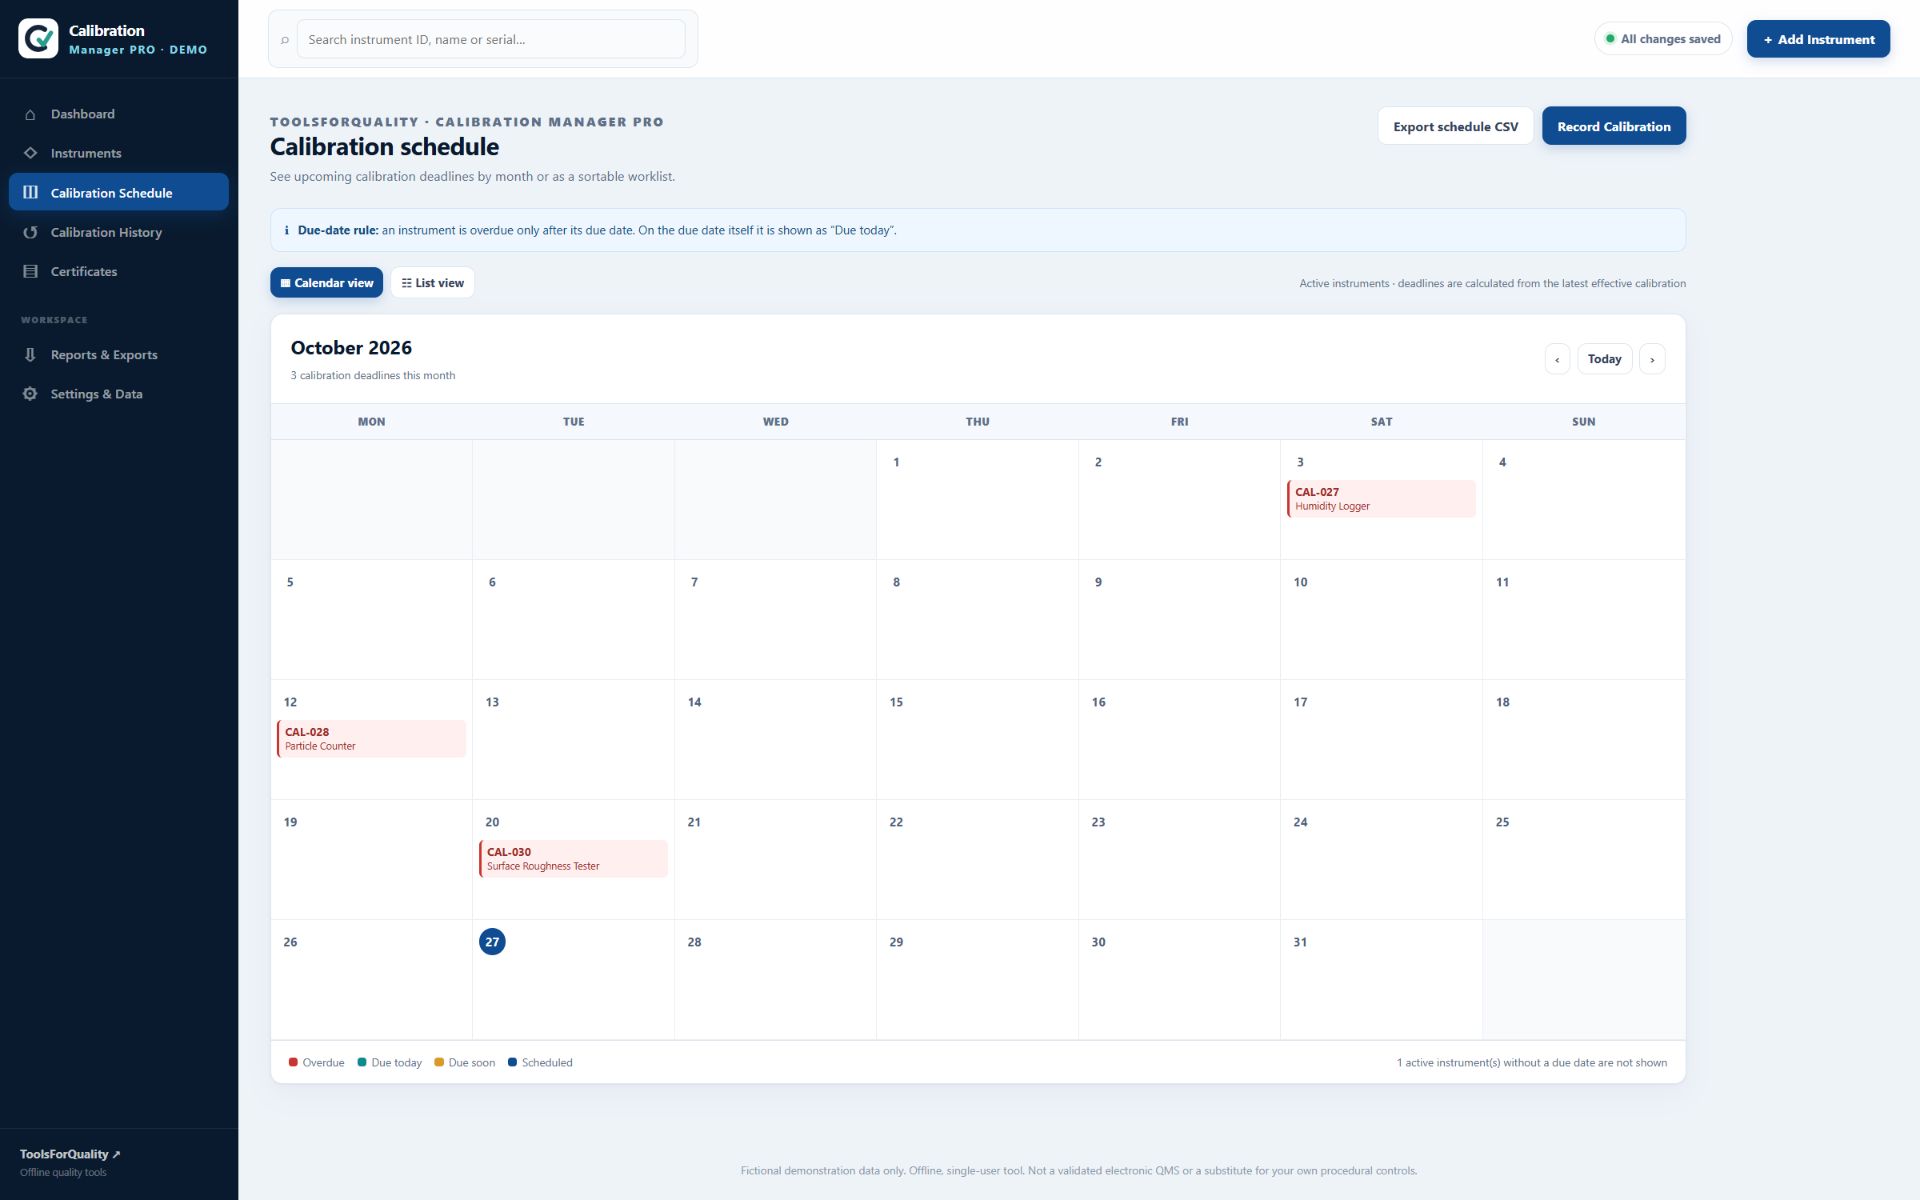1920x1200 pixels.
Task: Click the Calibration Schedule columns icon
Action: [30, 192]
